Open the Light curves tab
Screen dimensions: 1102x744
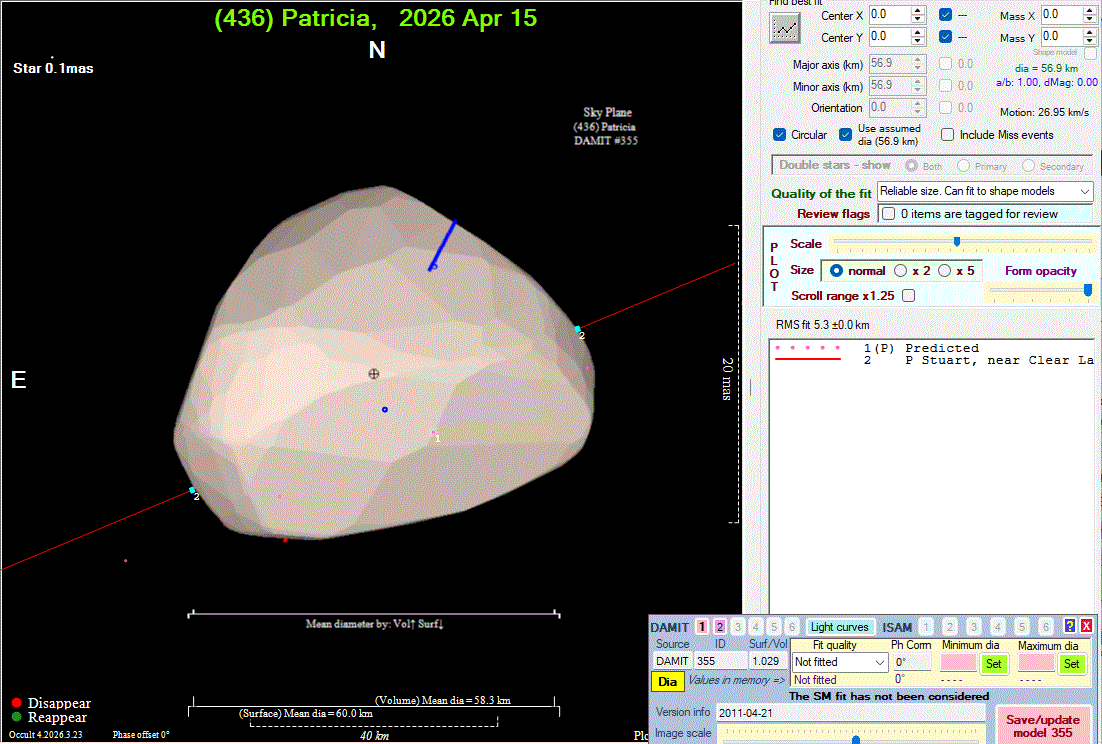[x=841, y=627]
